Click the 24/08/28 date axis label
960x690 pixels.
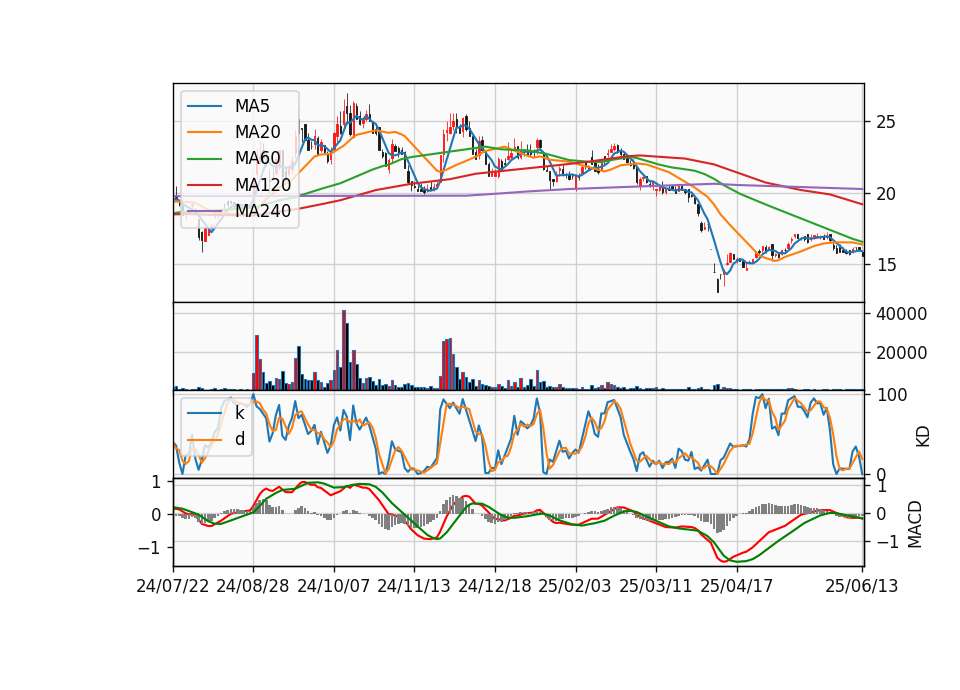[253, 586]
